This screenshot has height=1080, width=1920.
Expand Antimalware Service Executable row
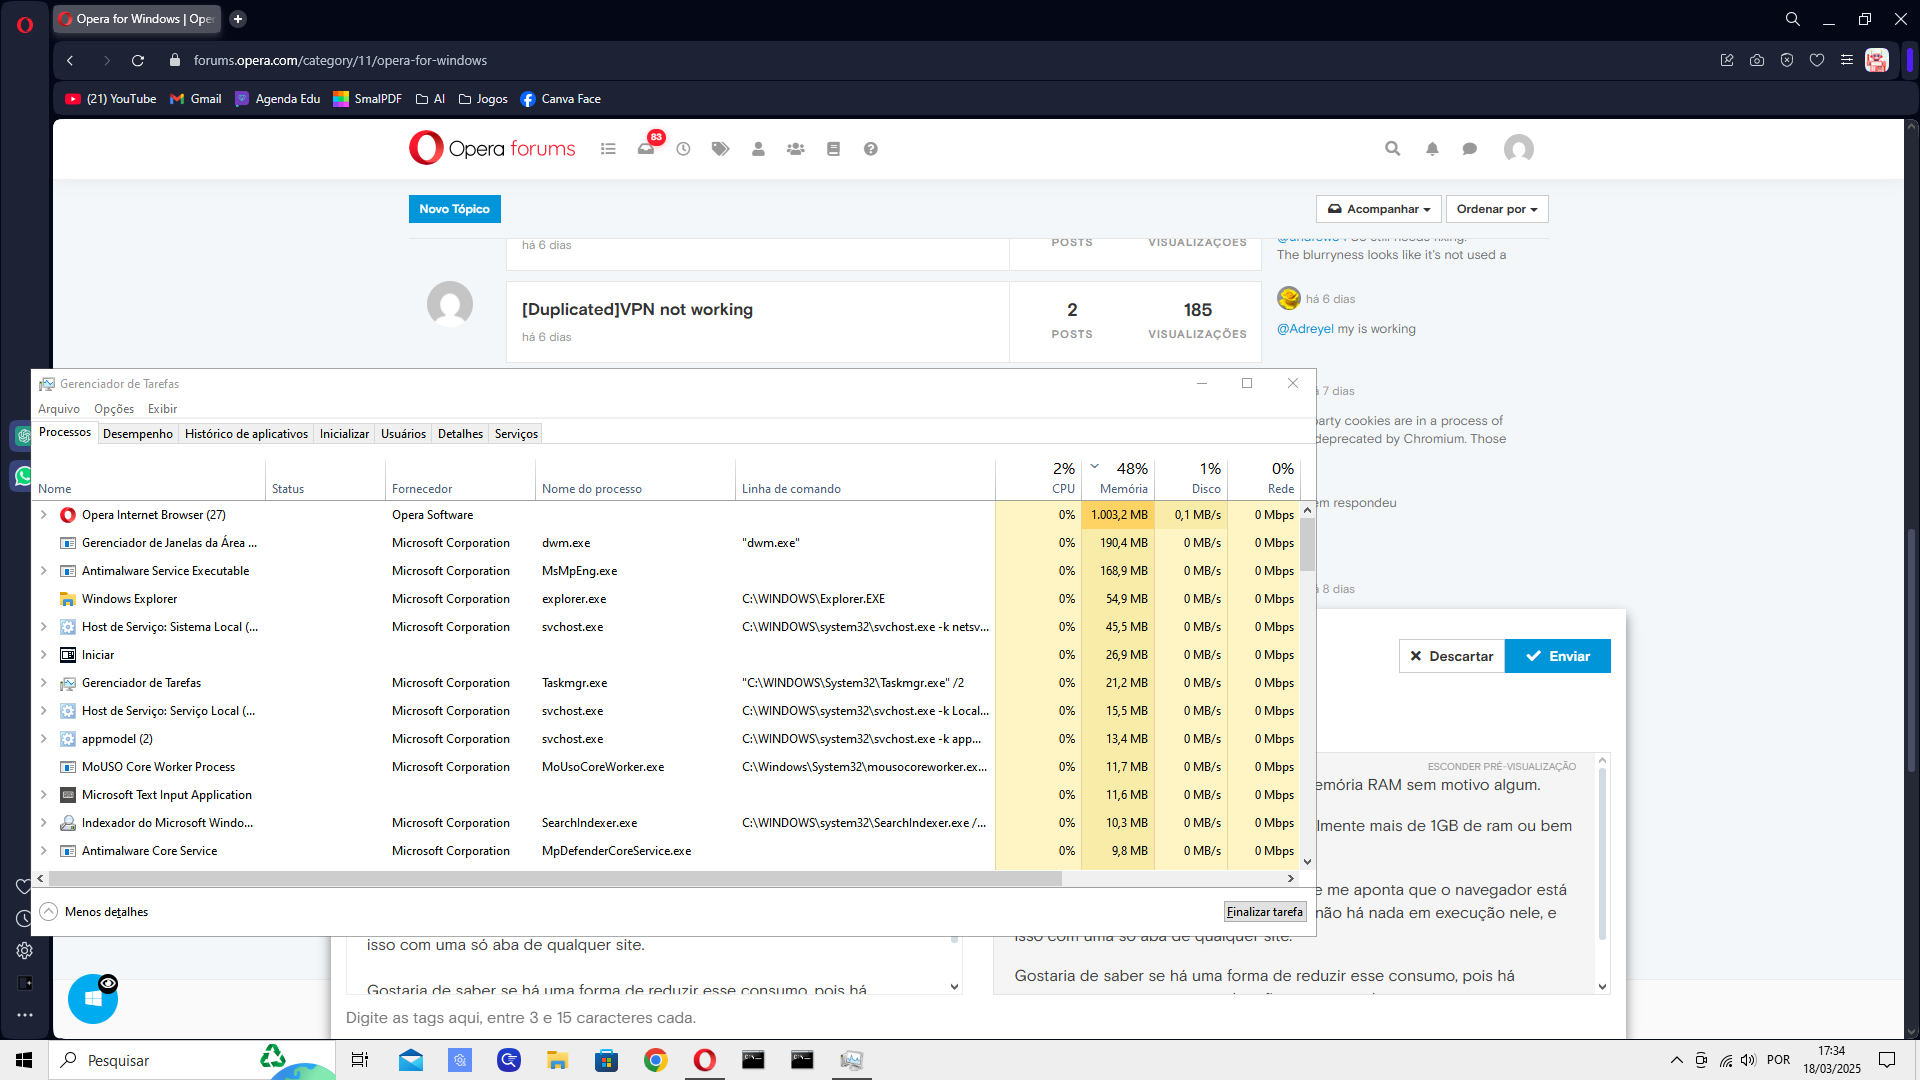pos(43,571)
